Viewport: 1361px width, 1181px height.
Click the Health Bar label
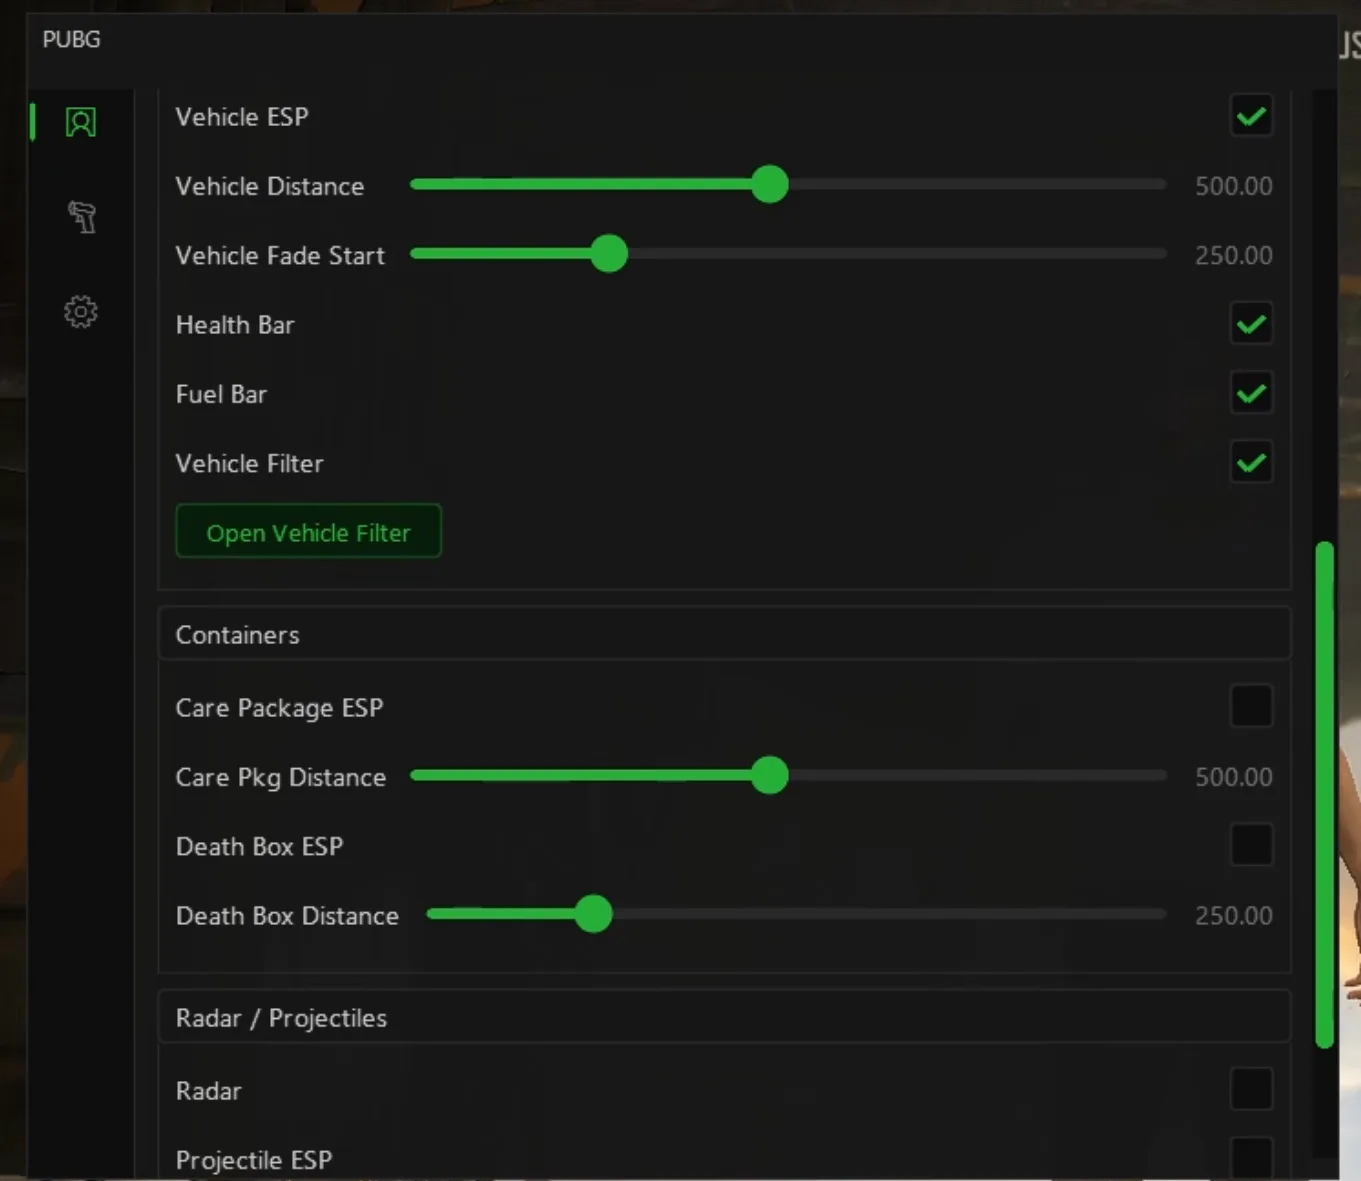click(x=235, y=325)
